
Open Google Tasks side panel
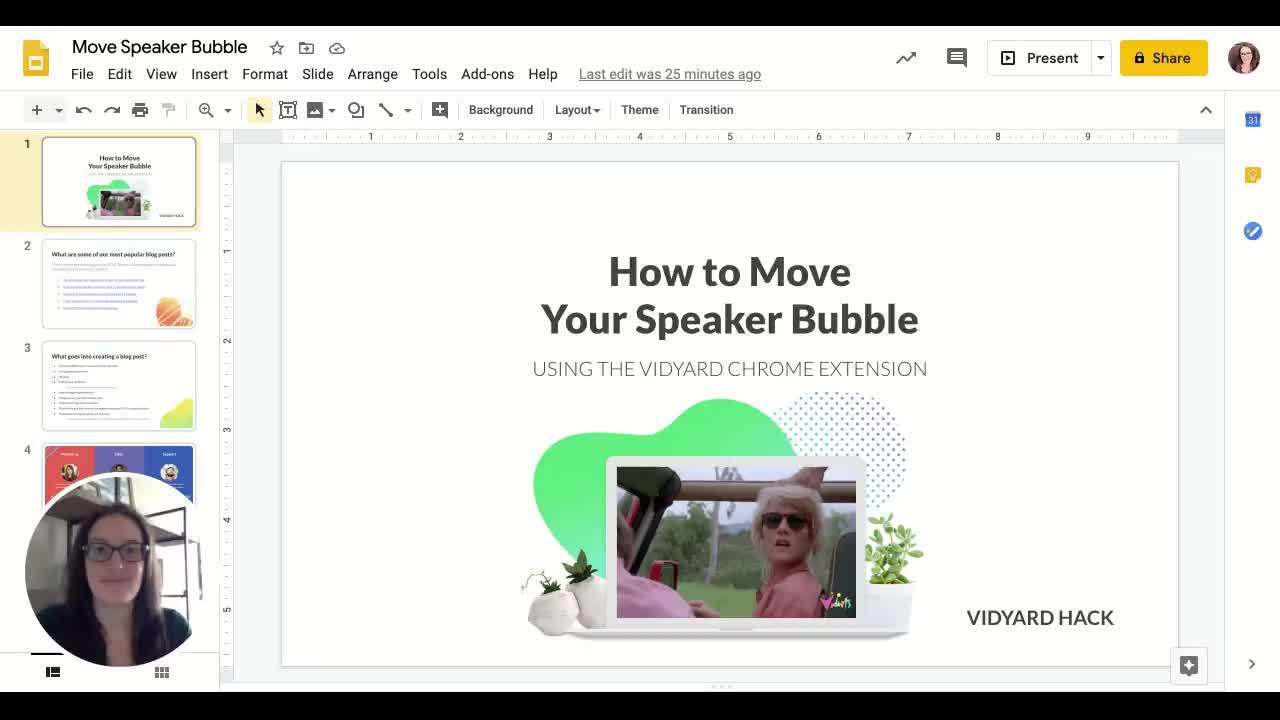[x=1253, y=231]
